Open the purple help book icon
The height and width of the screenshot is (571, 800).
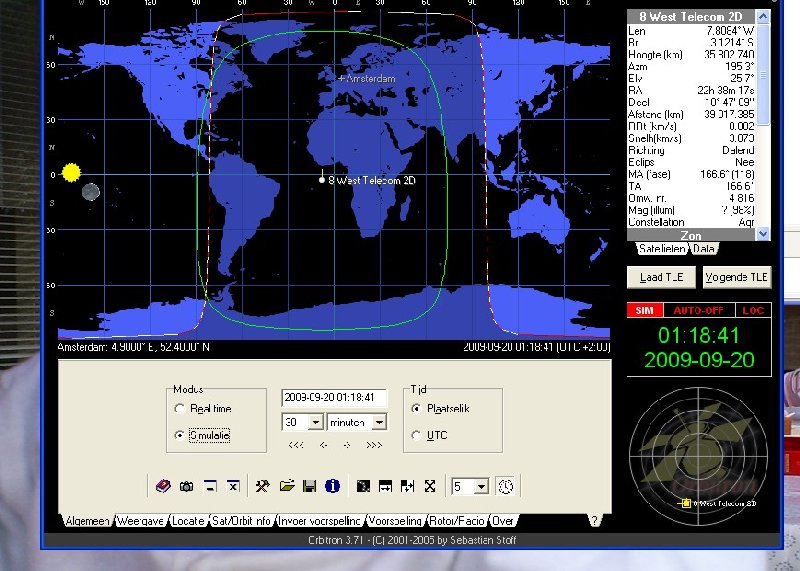tap(163, 486)
